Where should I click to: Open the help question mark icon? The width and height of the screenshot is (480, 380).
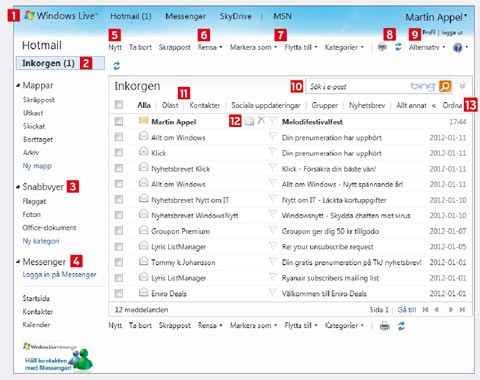458,47
